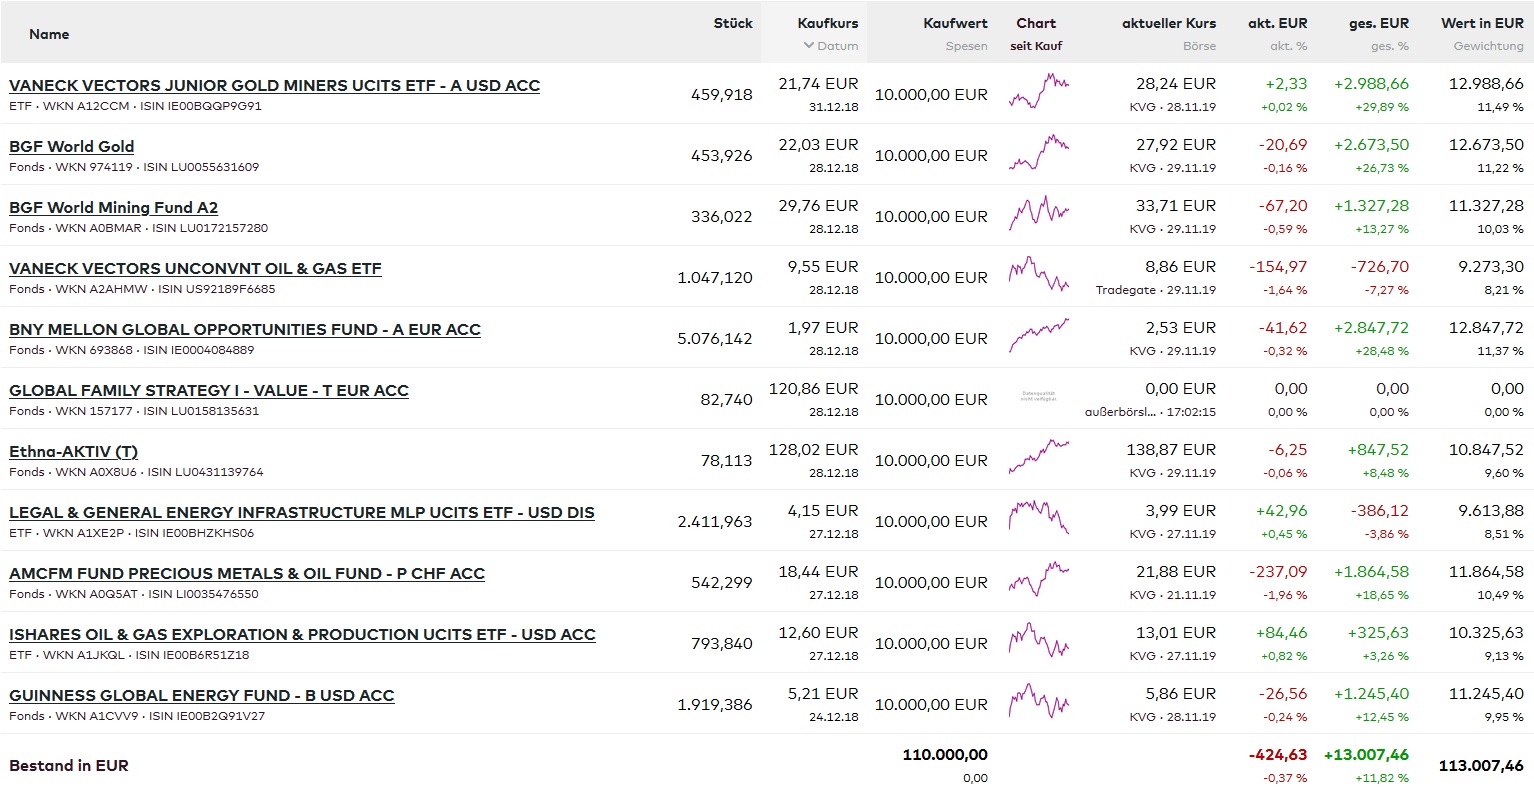Open Legal & General Energy MLP chart
This screenshot has height=792, width=1534.
(1039, 519)
